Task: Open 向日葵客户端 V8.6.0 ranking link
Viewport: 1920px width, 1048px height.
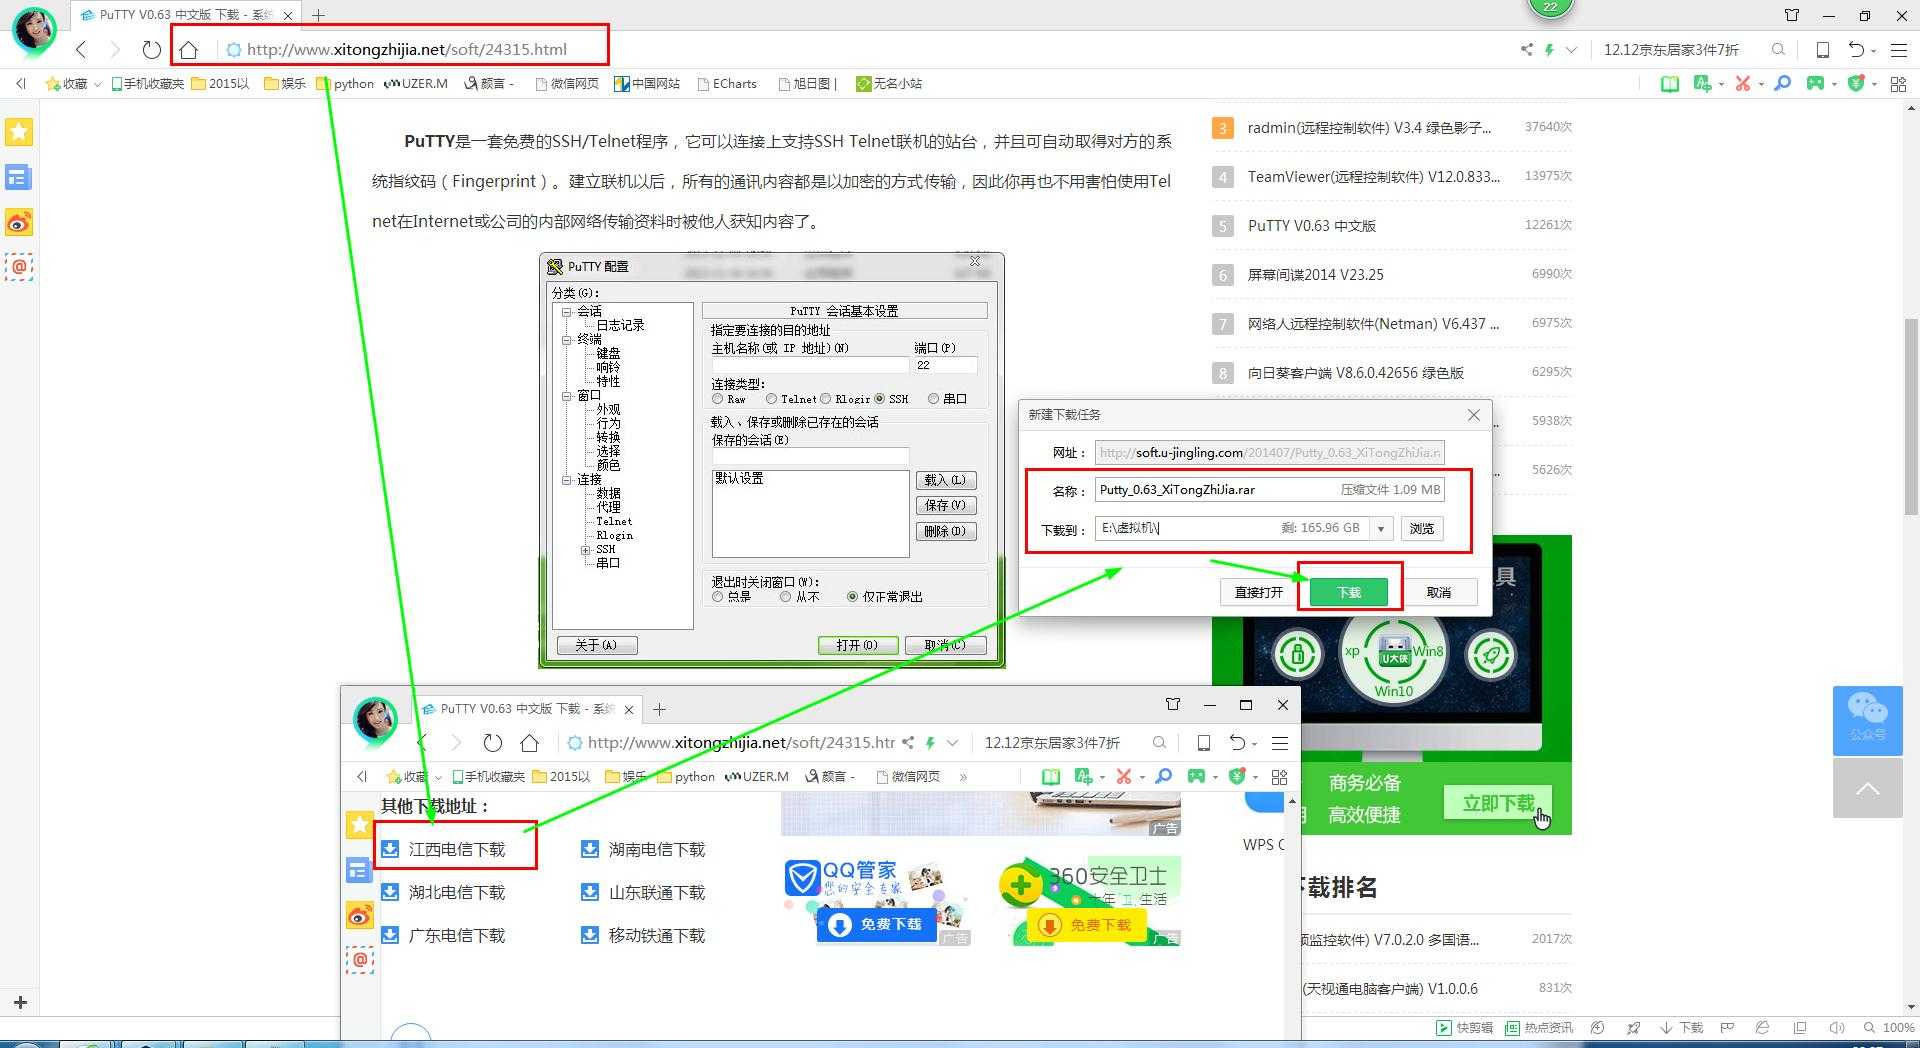Action: [x=1355, y=373]
